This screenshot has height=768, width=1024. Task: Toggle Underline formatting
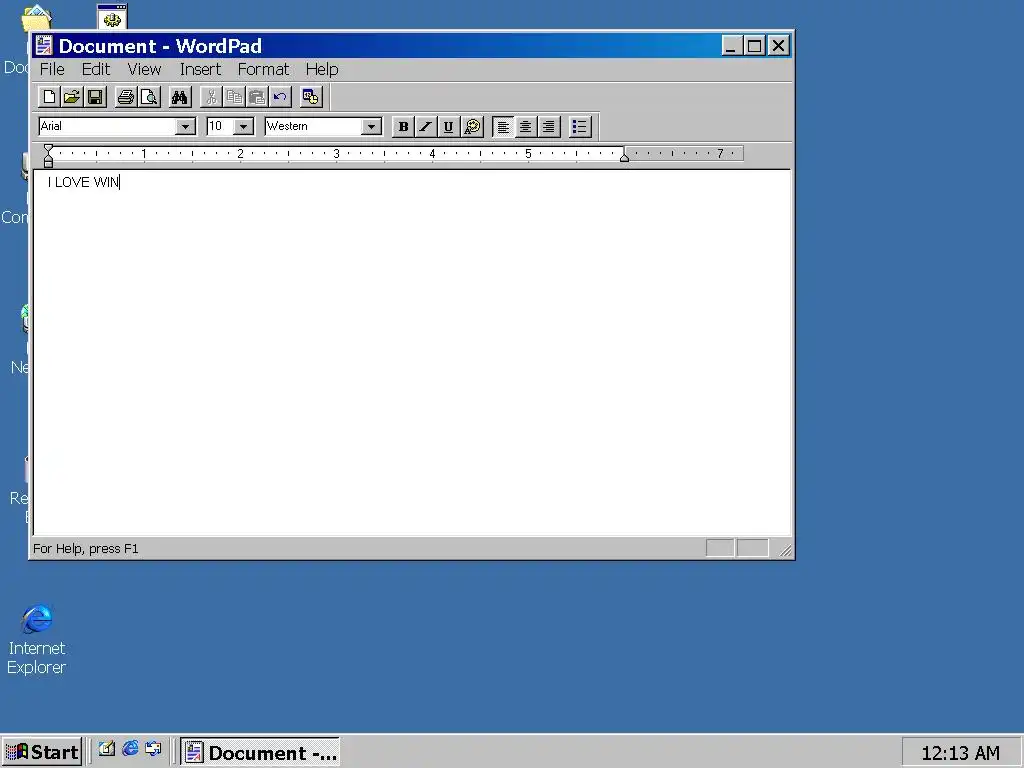point(449,127)
